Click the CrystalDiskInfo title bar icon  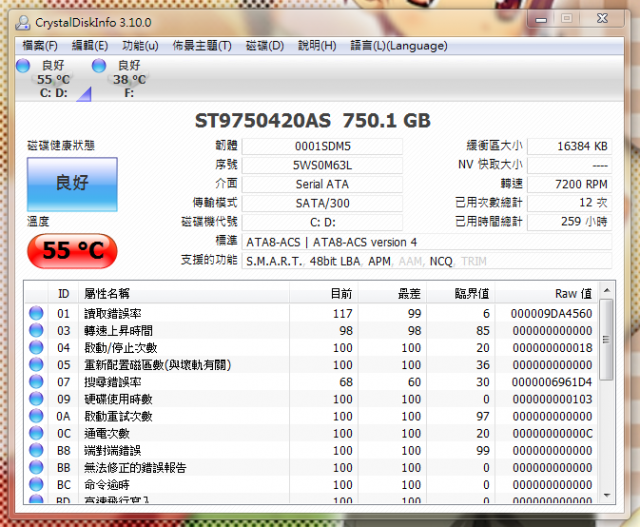click(x=23, y=22)
